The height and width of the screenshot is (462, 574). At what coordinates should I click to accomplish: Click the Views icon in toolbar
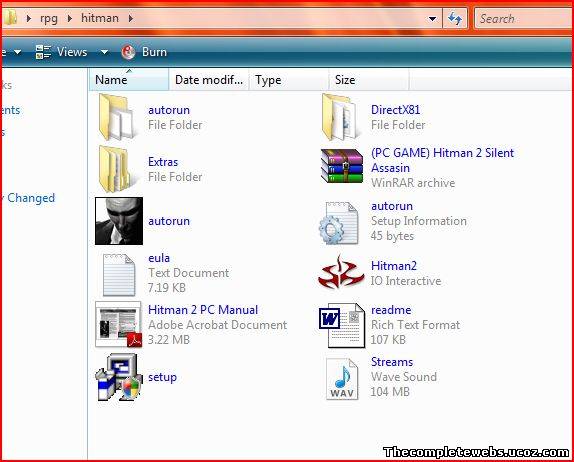pyautogui.click(x=43, y=52)
